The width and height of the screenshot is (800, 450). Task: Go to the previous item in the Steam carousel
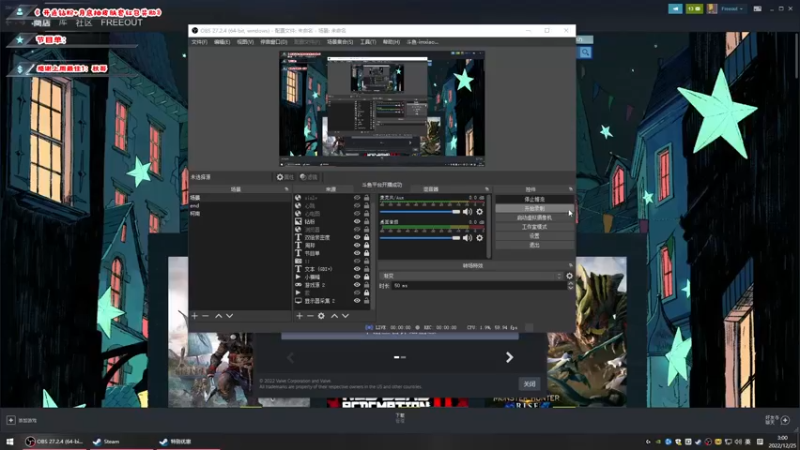point(290,357)
